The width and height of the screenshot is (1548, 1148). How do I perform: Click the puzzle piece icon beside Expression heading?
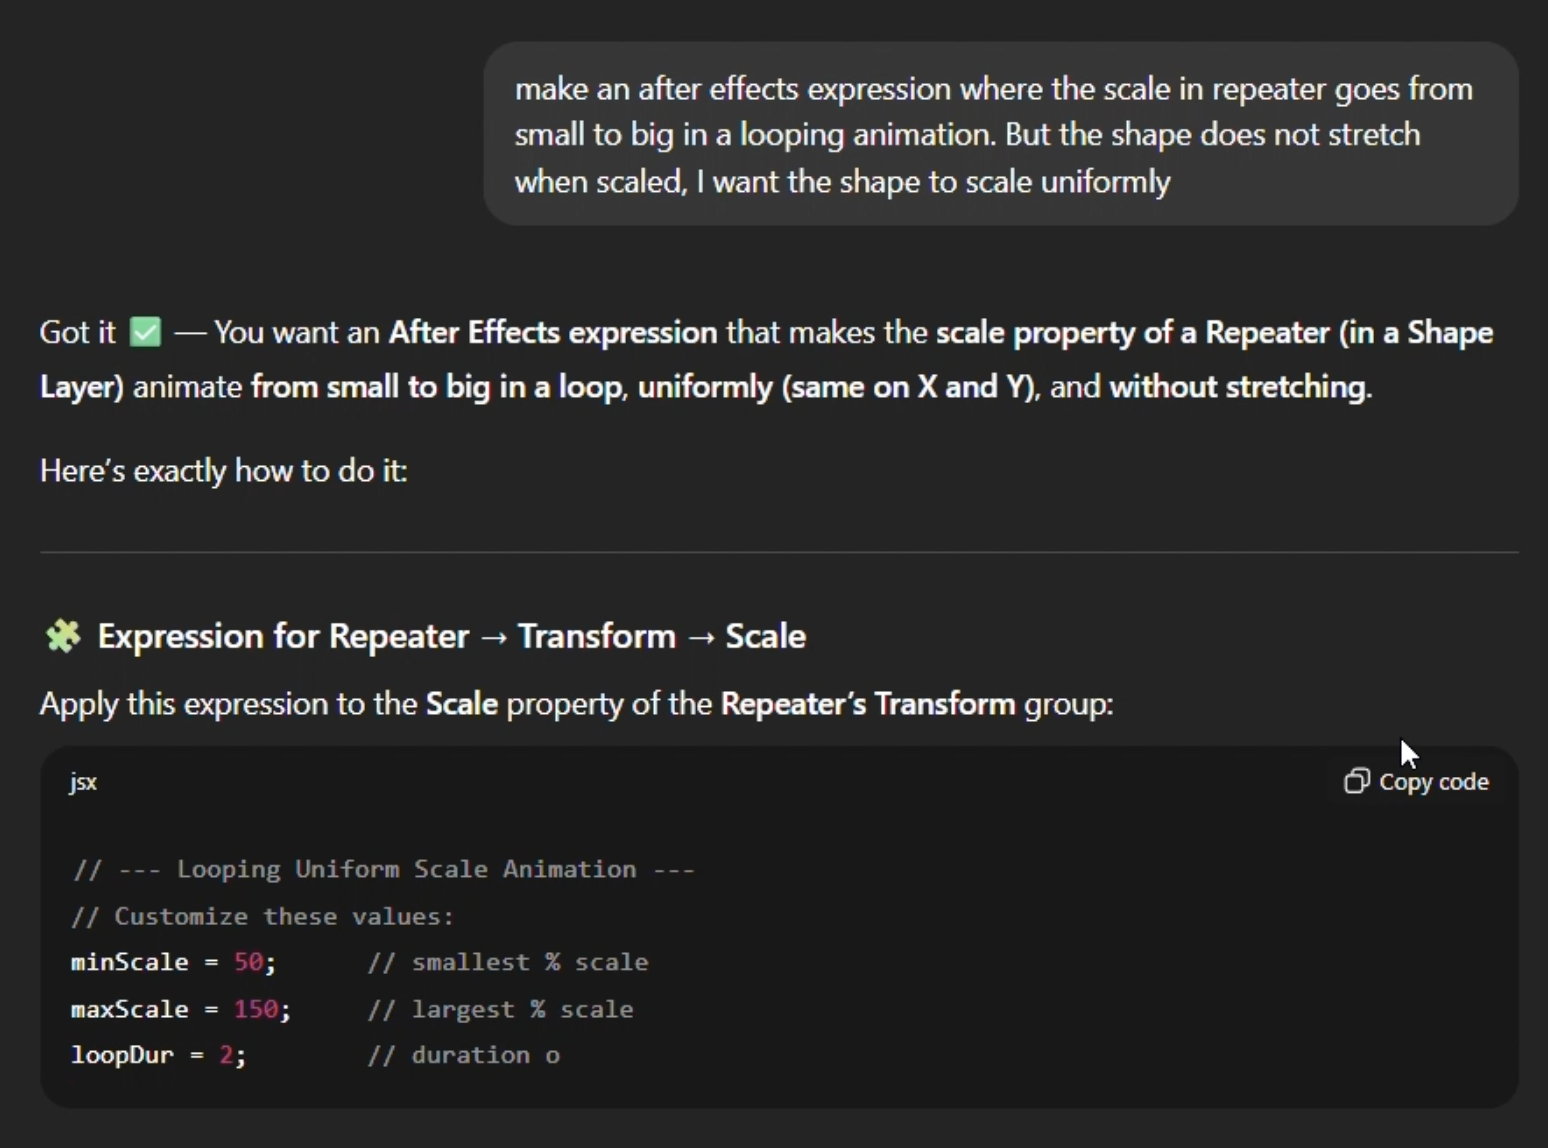(63, 636)
